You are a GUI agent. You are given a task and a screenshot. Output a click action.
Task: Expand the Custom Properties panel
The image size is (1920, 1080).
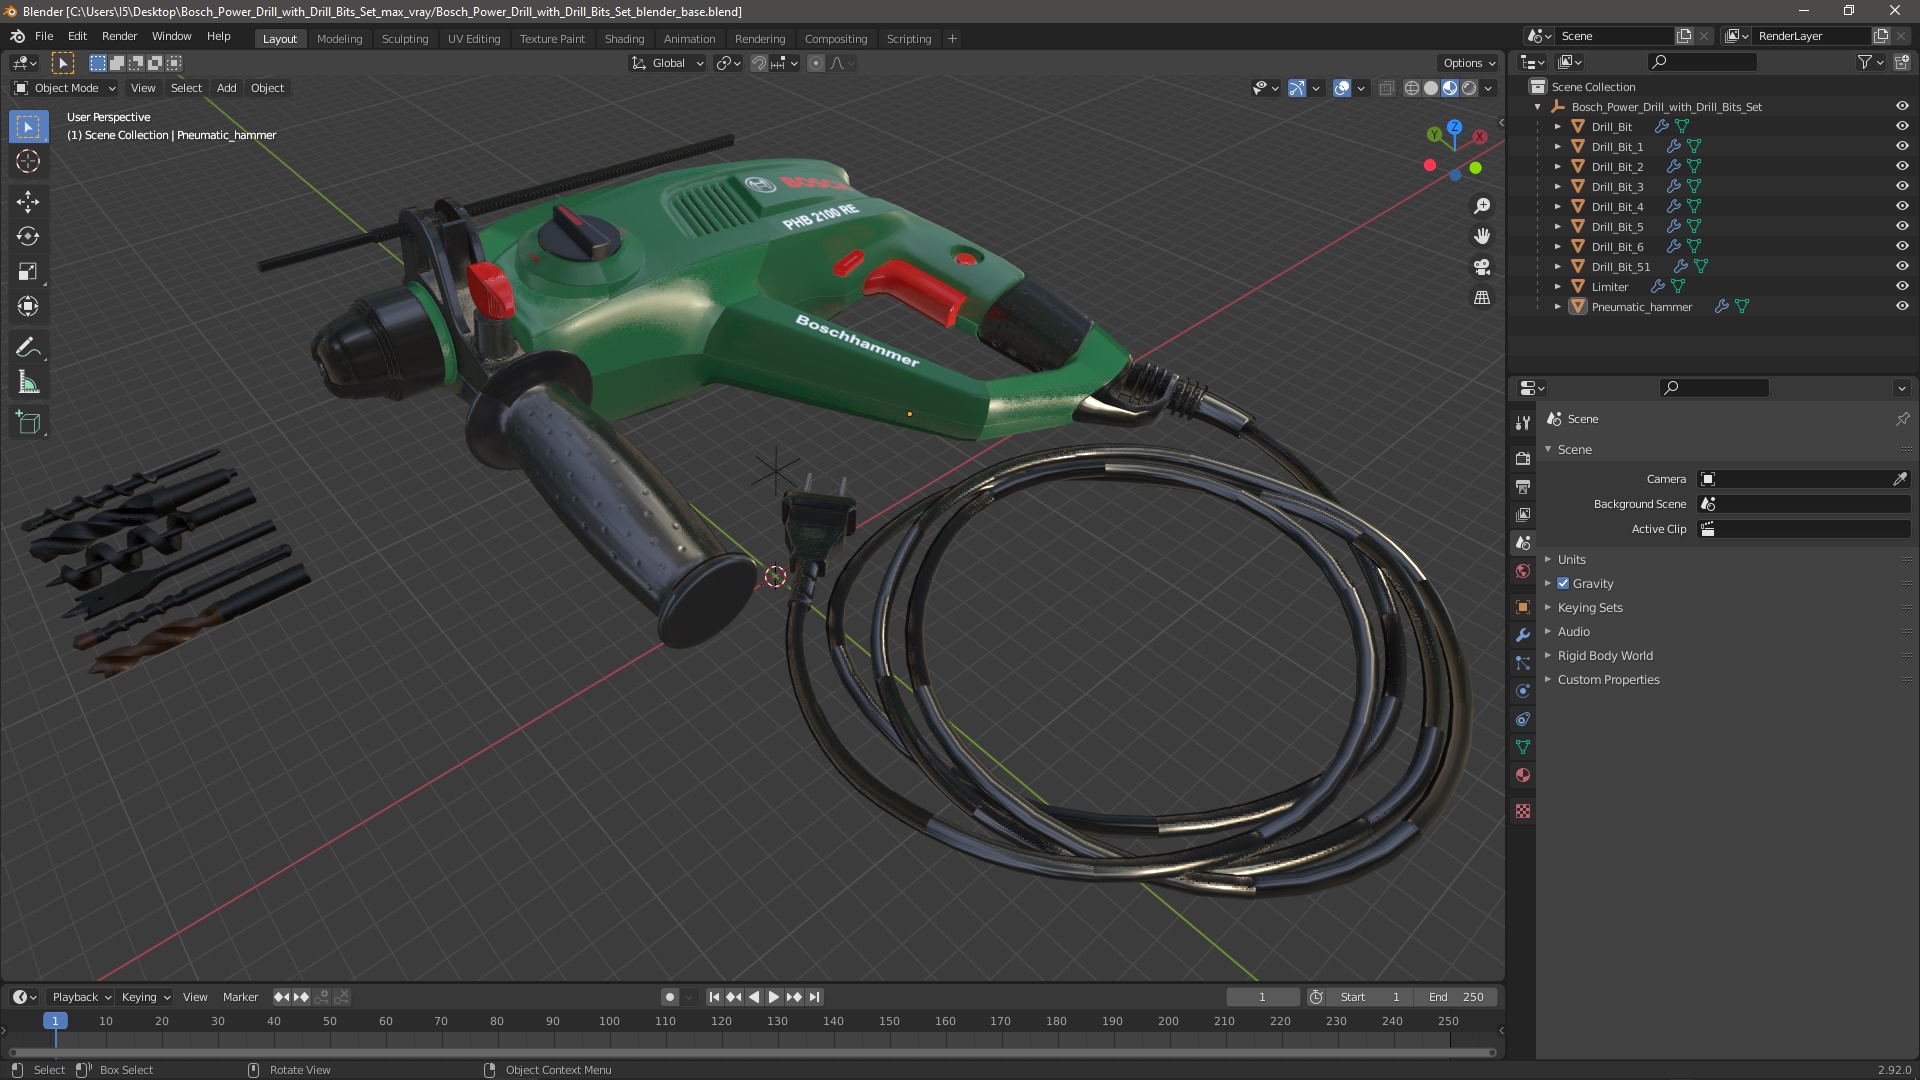pyautogui.click(x=1608, y=679)
